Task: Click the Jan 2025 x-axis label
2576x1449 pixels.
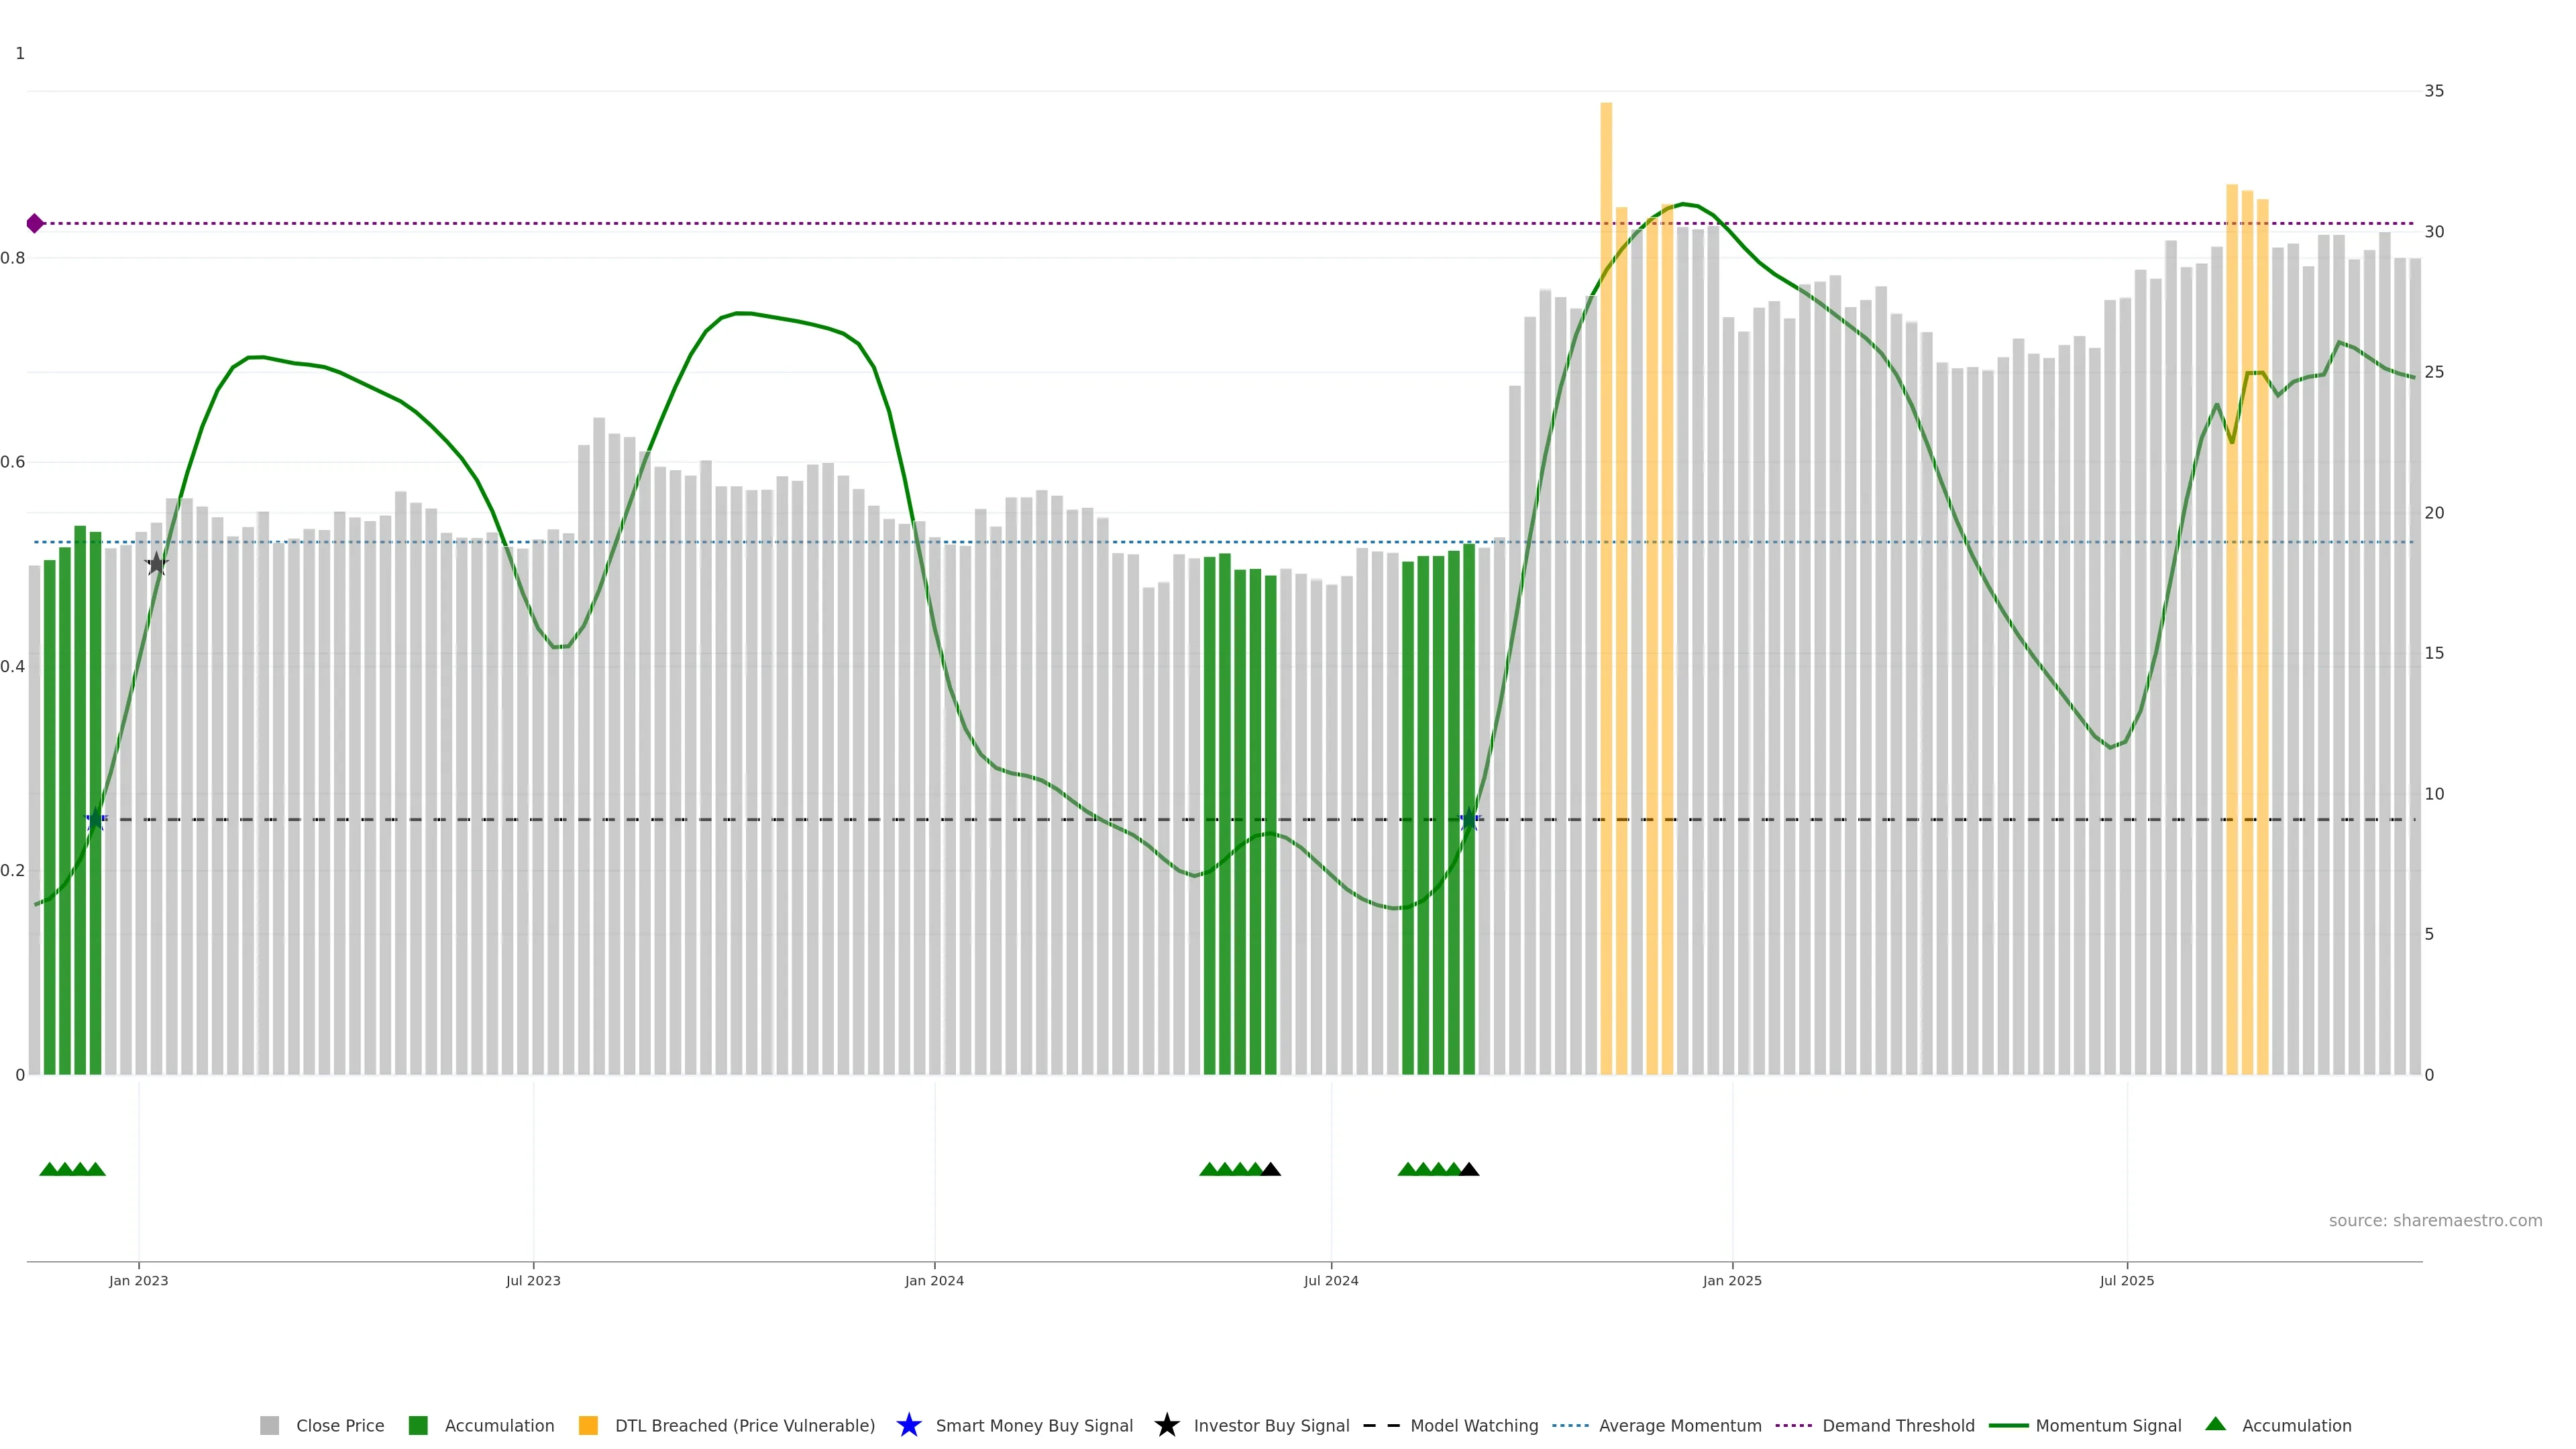Action: [x=1732, y=1280]
